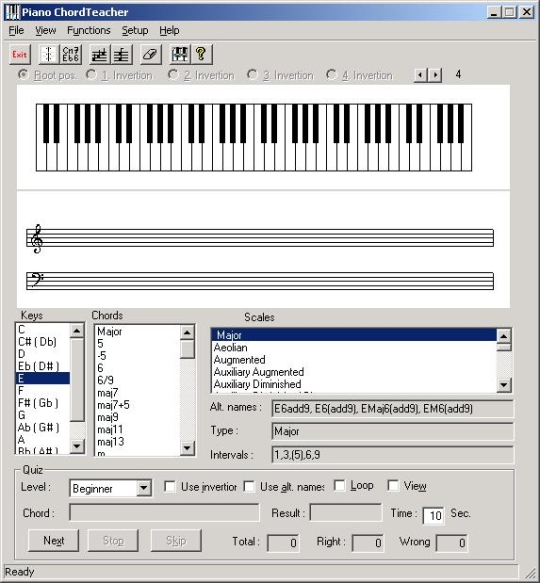Viewport: 540px width, 583px height.
Task: Click the Keys list scroll up arrow
Action: (x=77, y=331)
